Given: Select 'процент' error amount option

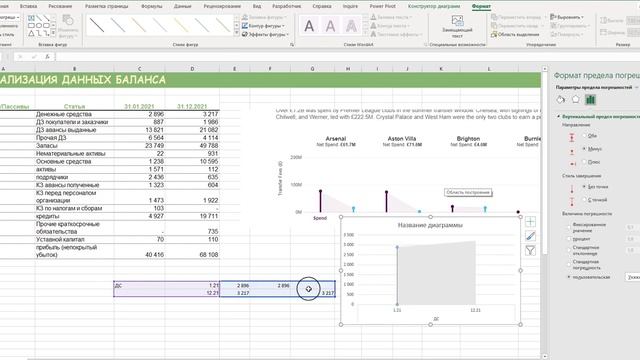Looking at the screenshot, I should tap(569, 239).
